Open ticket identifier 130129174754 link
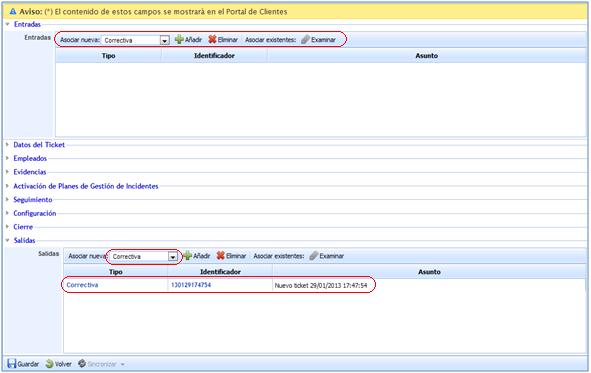The width and height of the screenshot is (591, 373). point(191,285)
